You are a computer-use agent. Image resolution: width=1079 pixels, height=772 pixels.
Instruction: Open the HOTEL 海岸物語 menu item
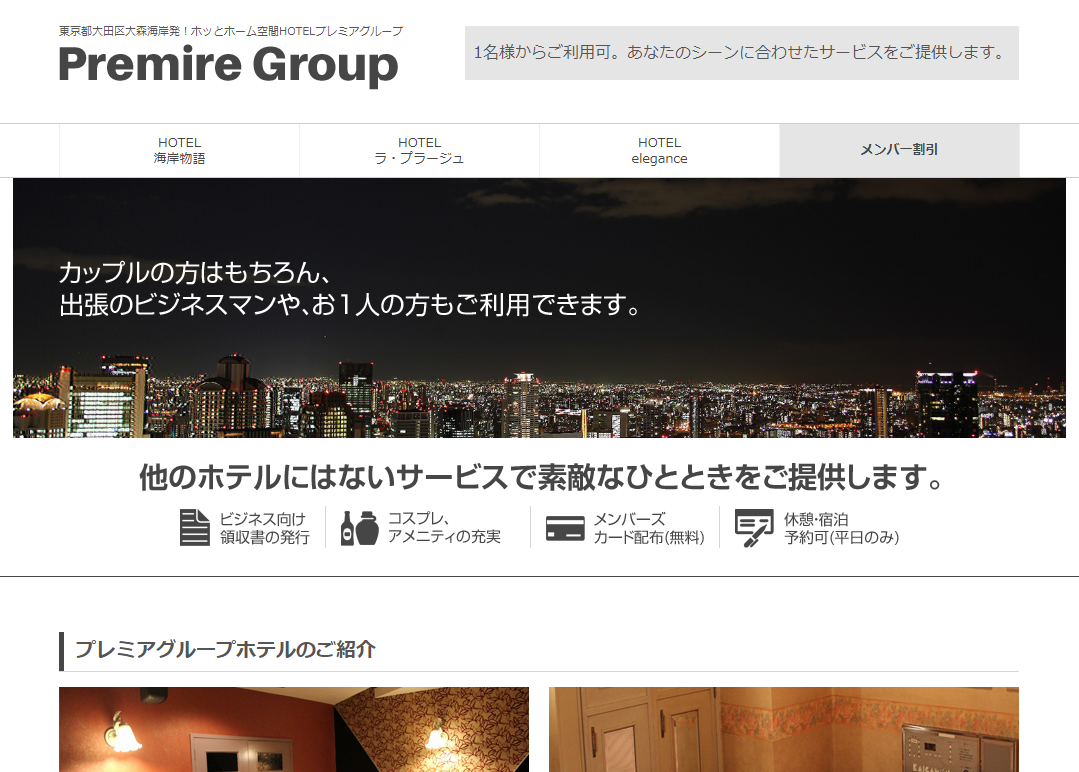[x=179, y=151]
